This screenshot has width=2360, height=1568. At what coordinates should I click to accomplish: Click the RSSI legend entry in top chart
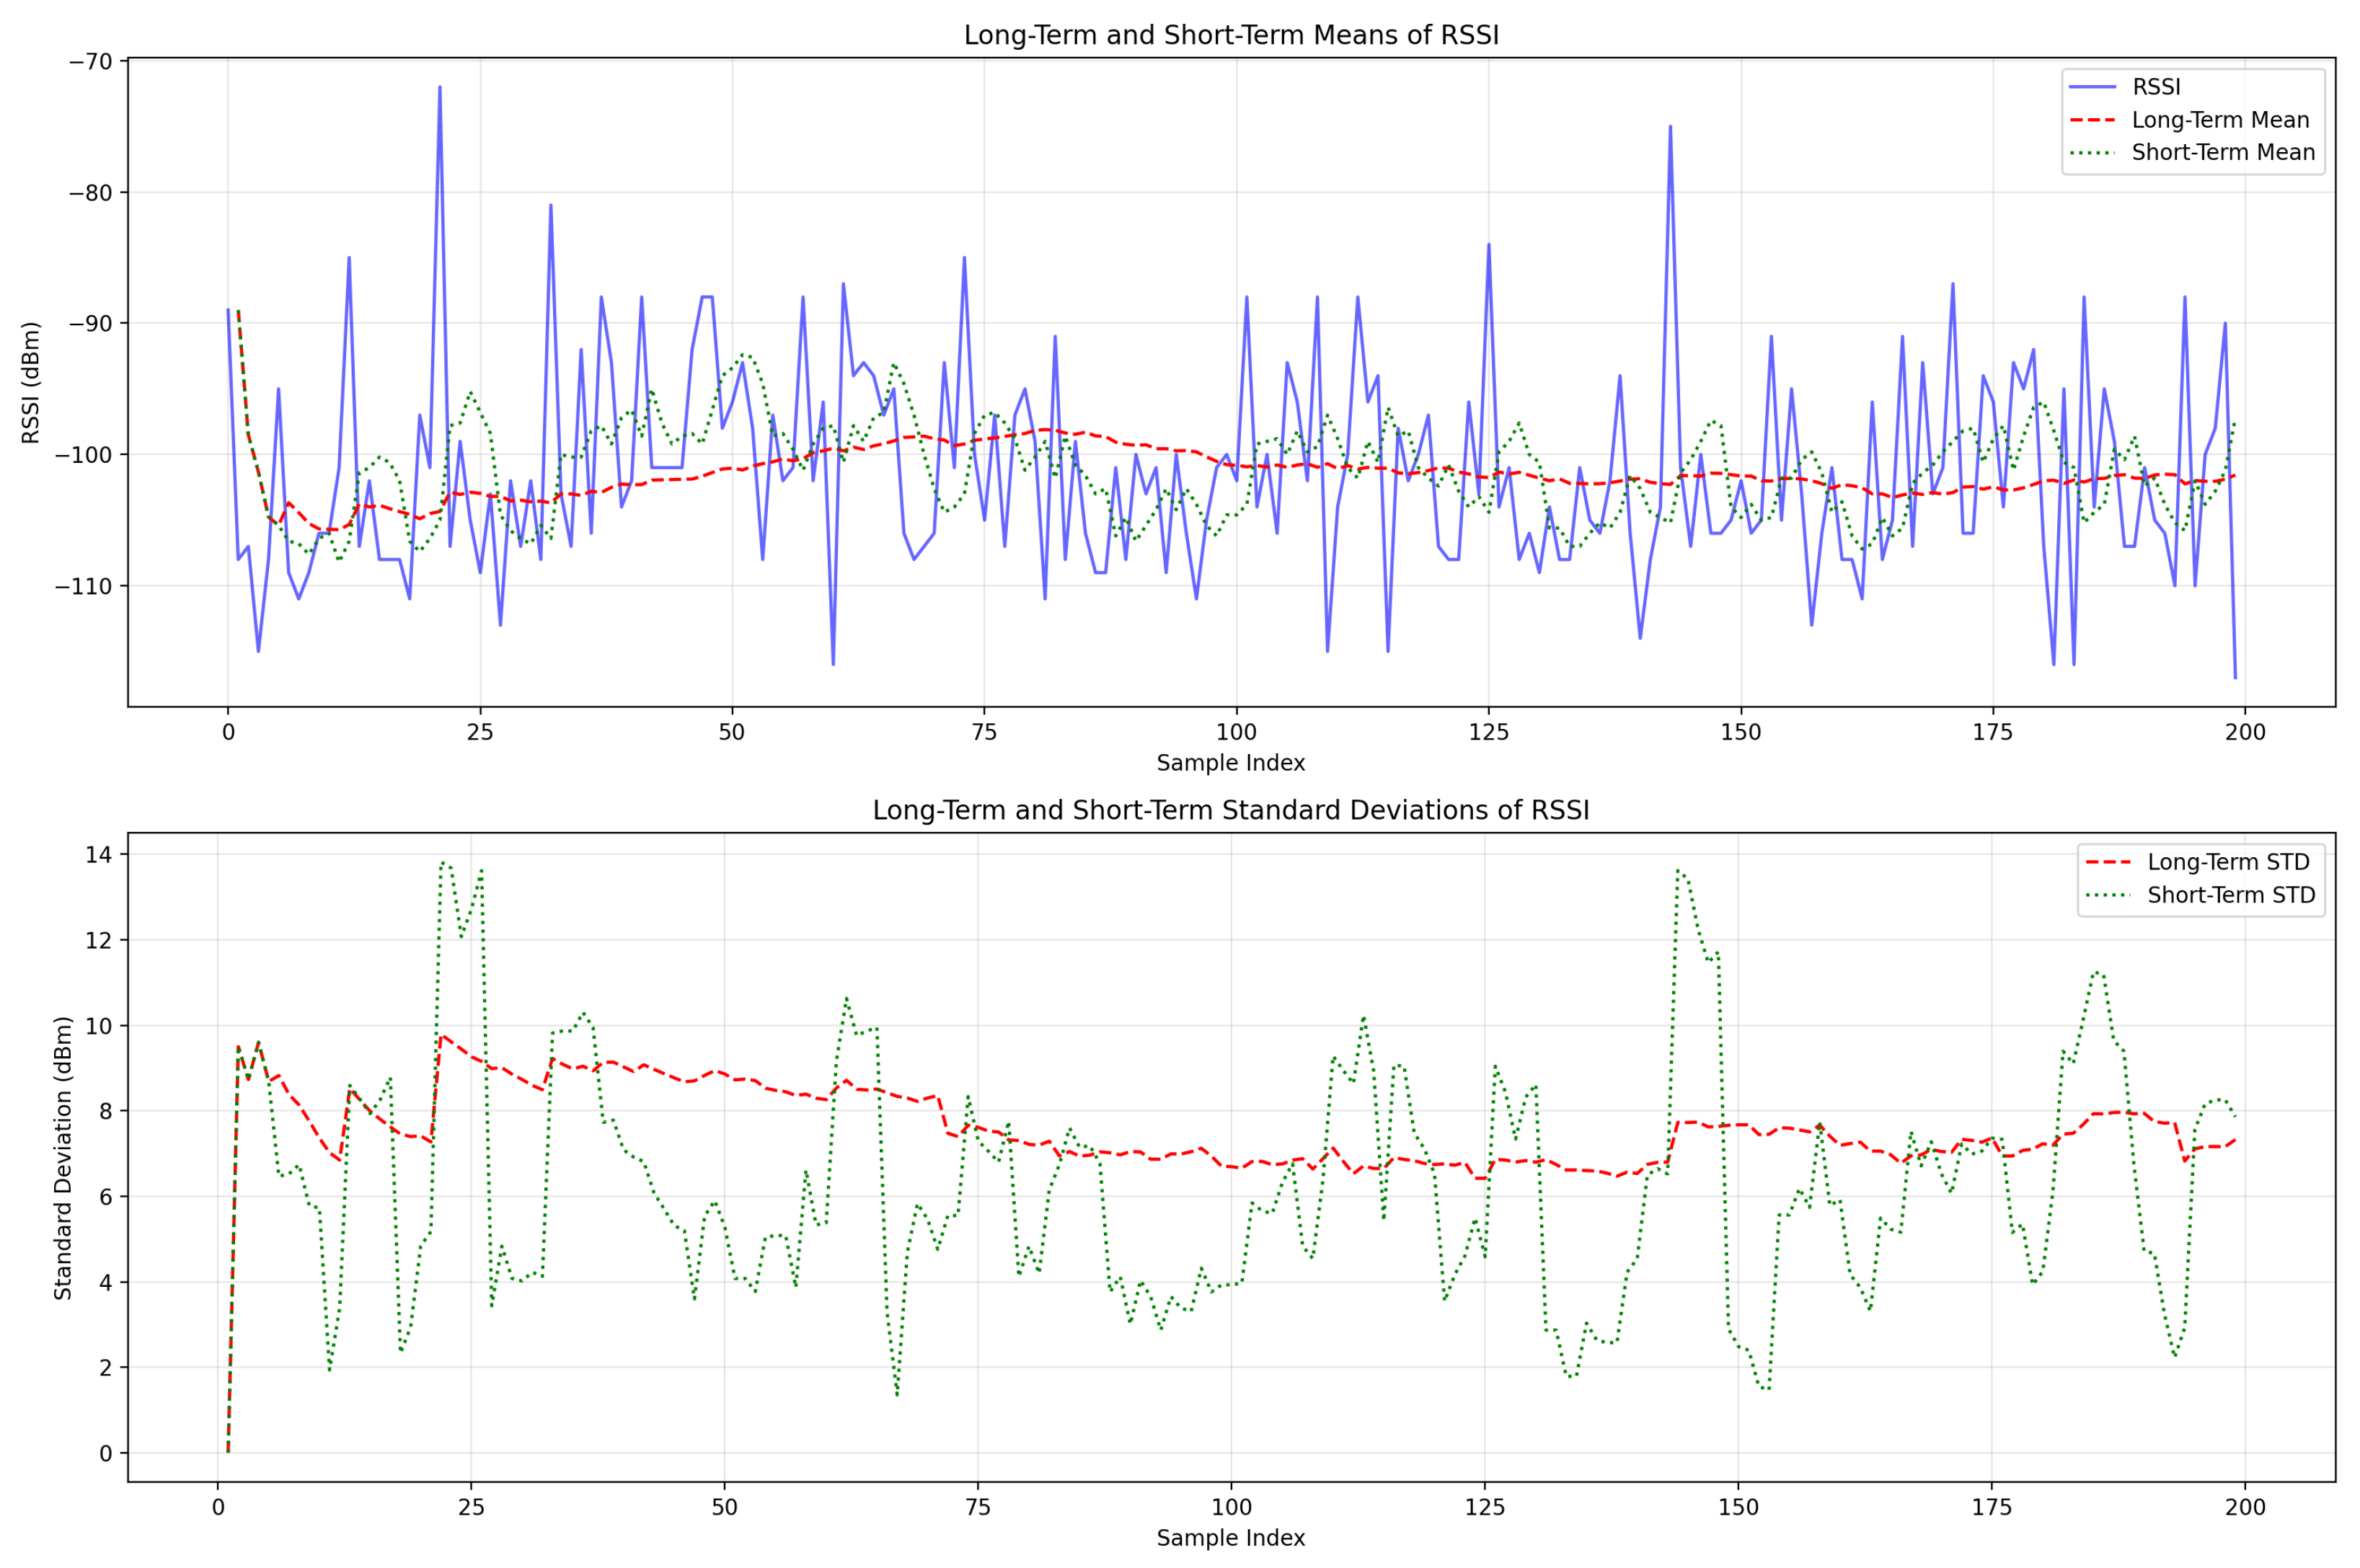point(2155,87)
